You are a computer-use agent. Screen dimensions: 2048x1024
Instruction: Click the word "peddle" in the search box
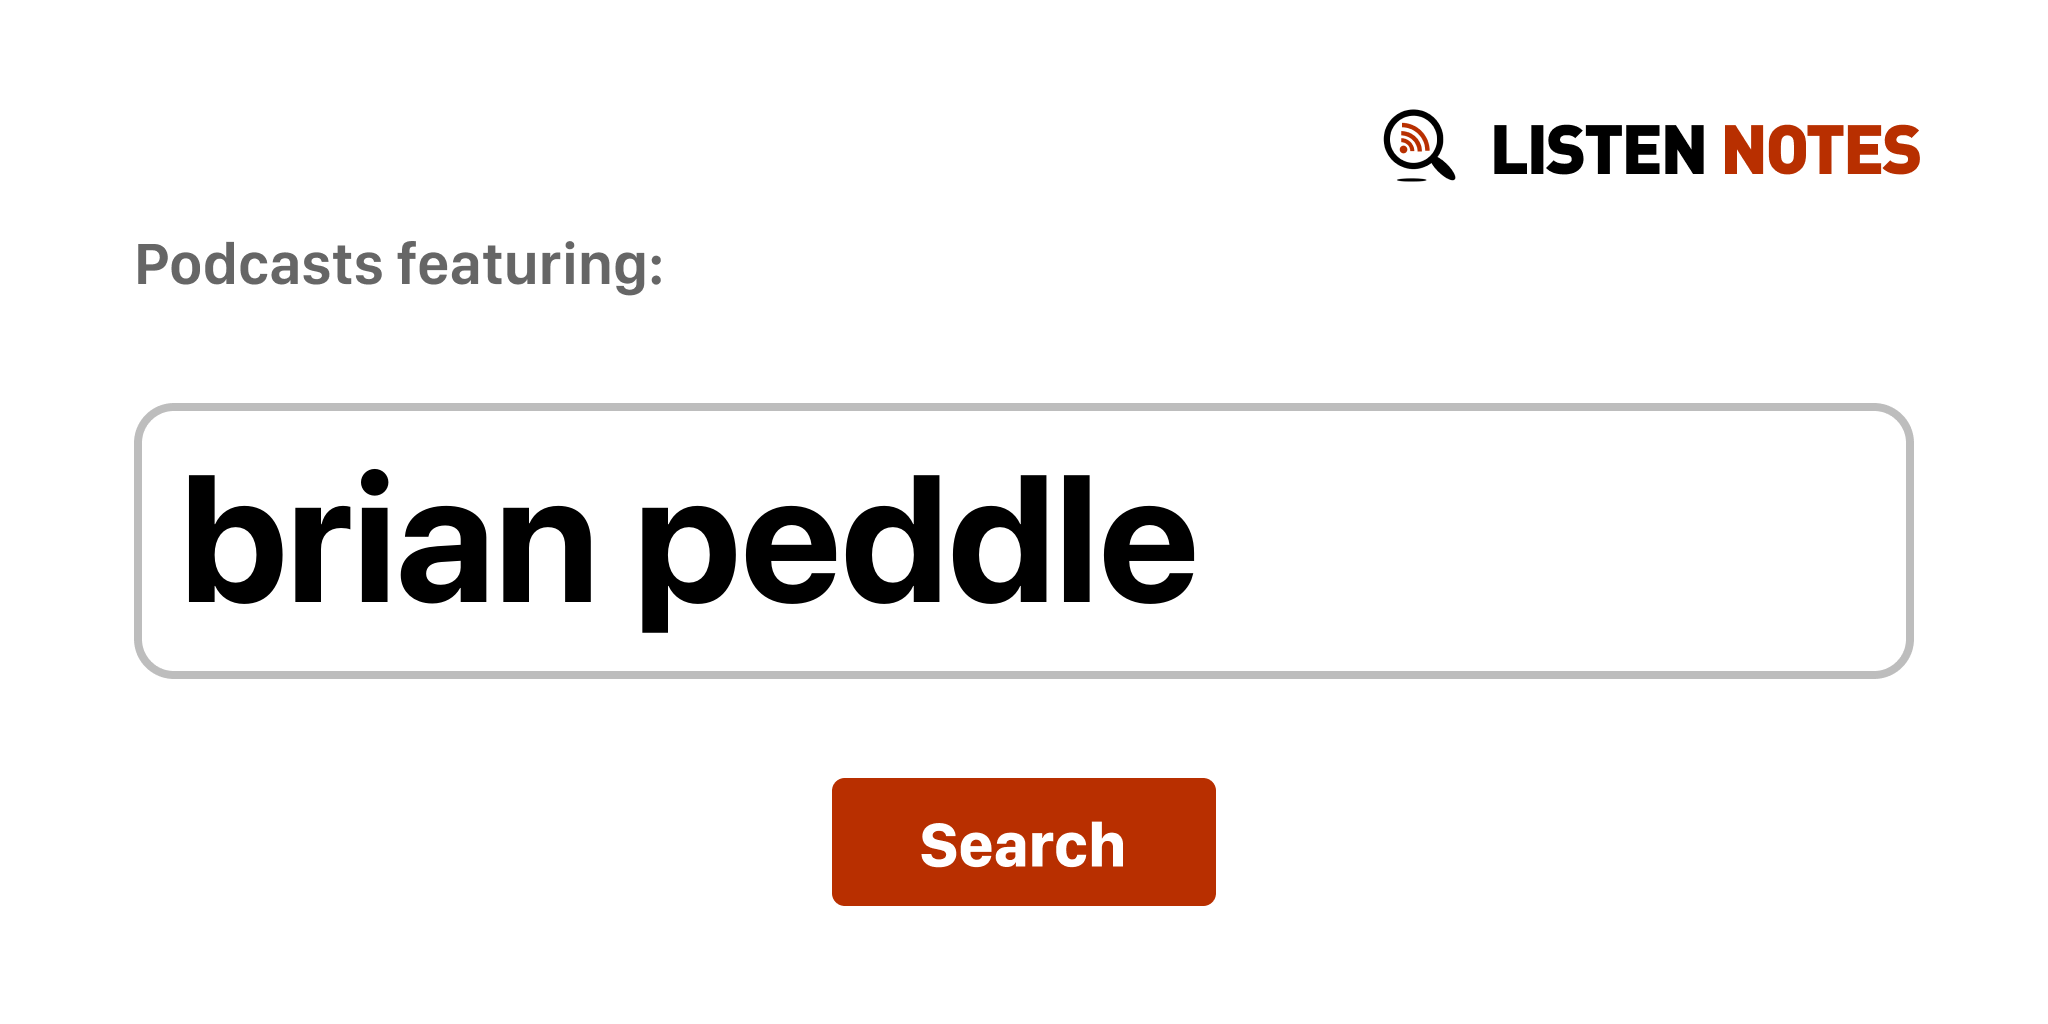916,541
